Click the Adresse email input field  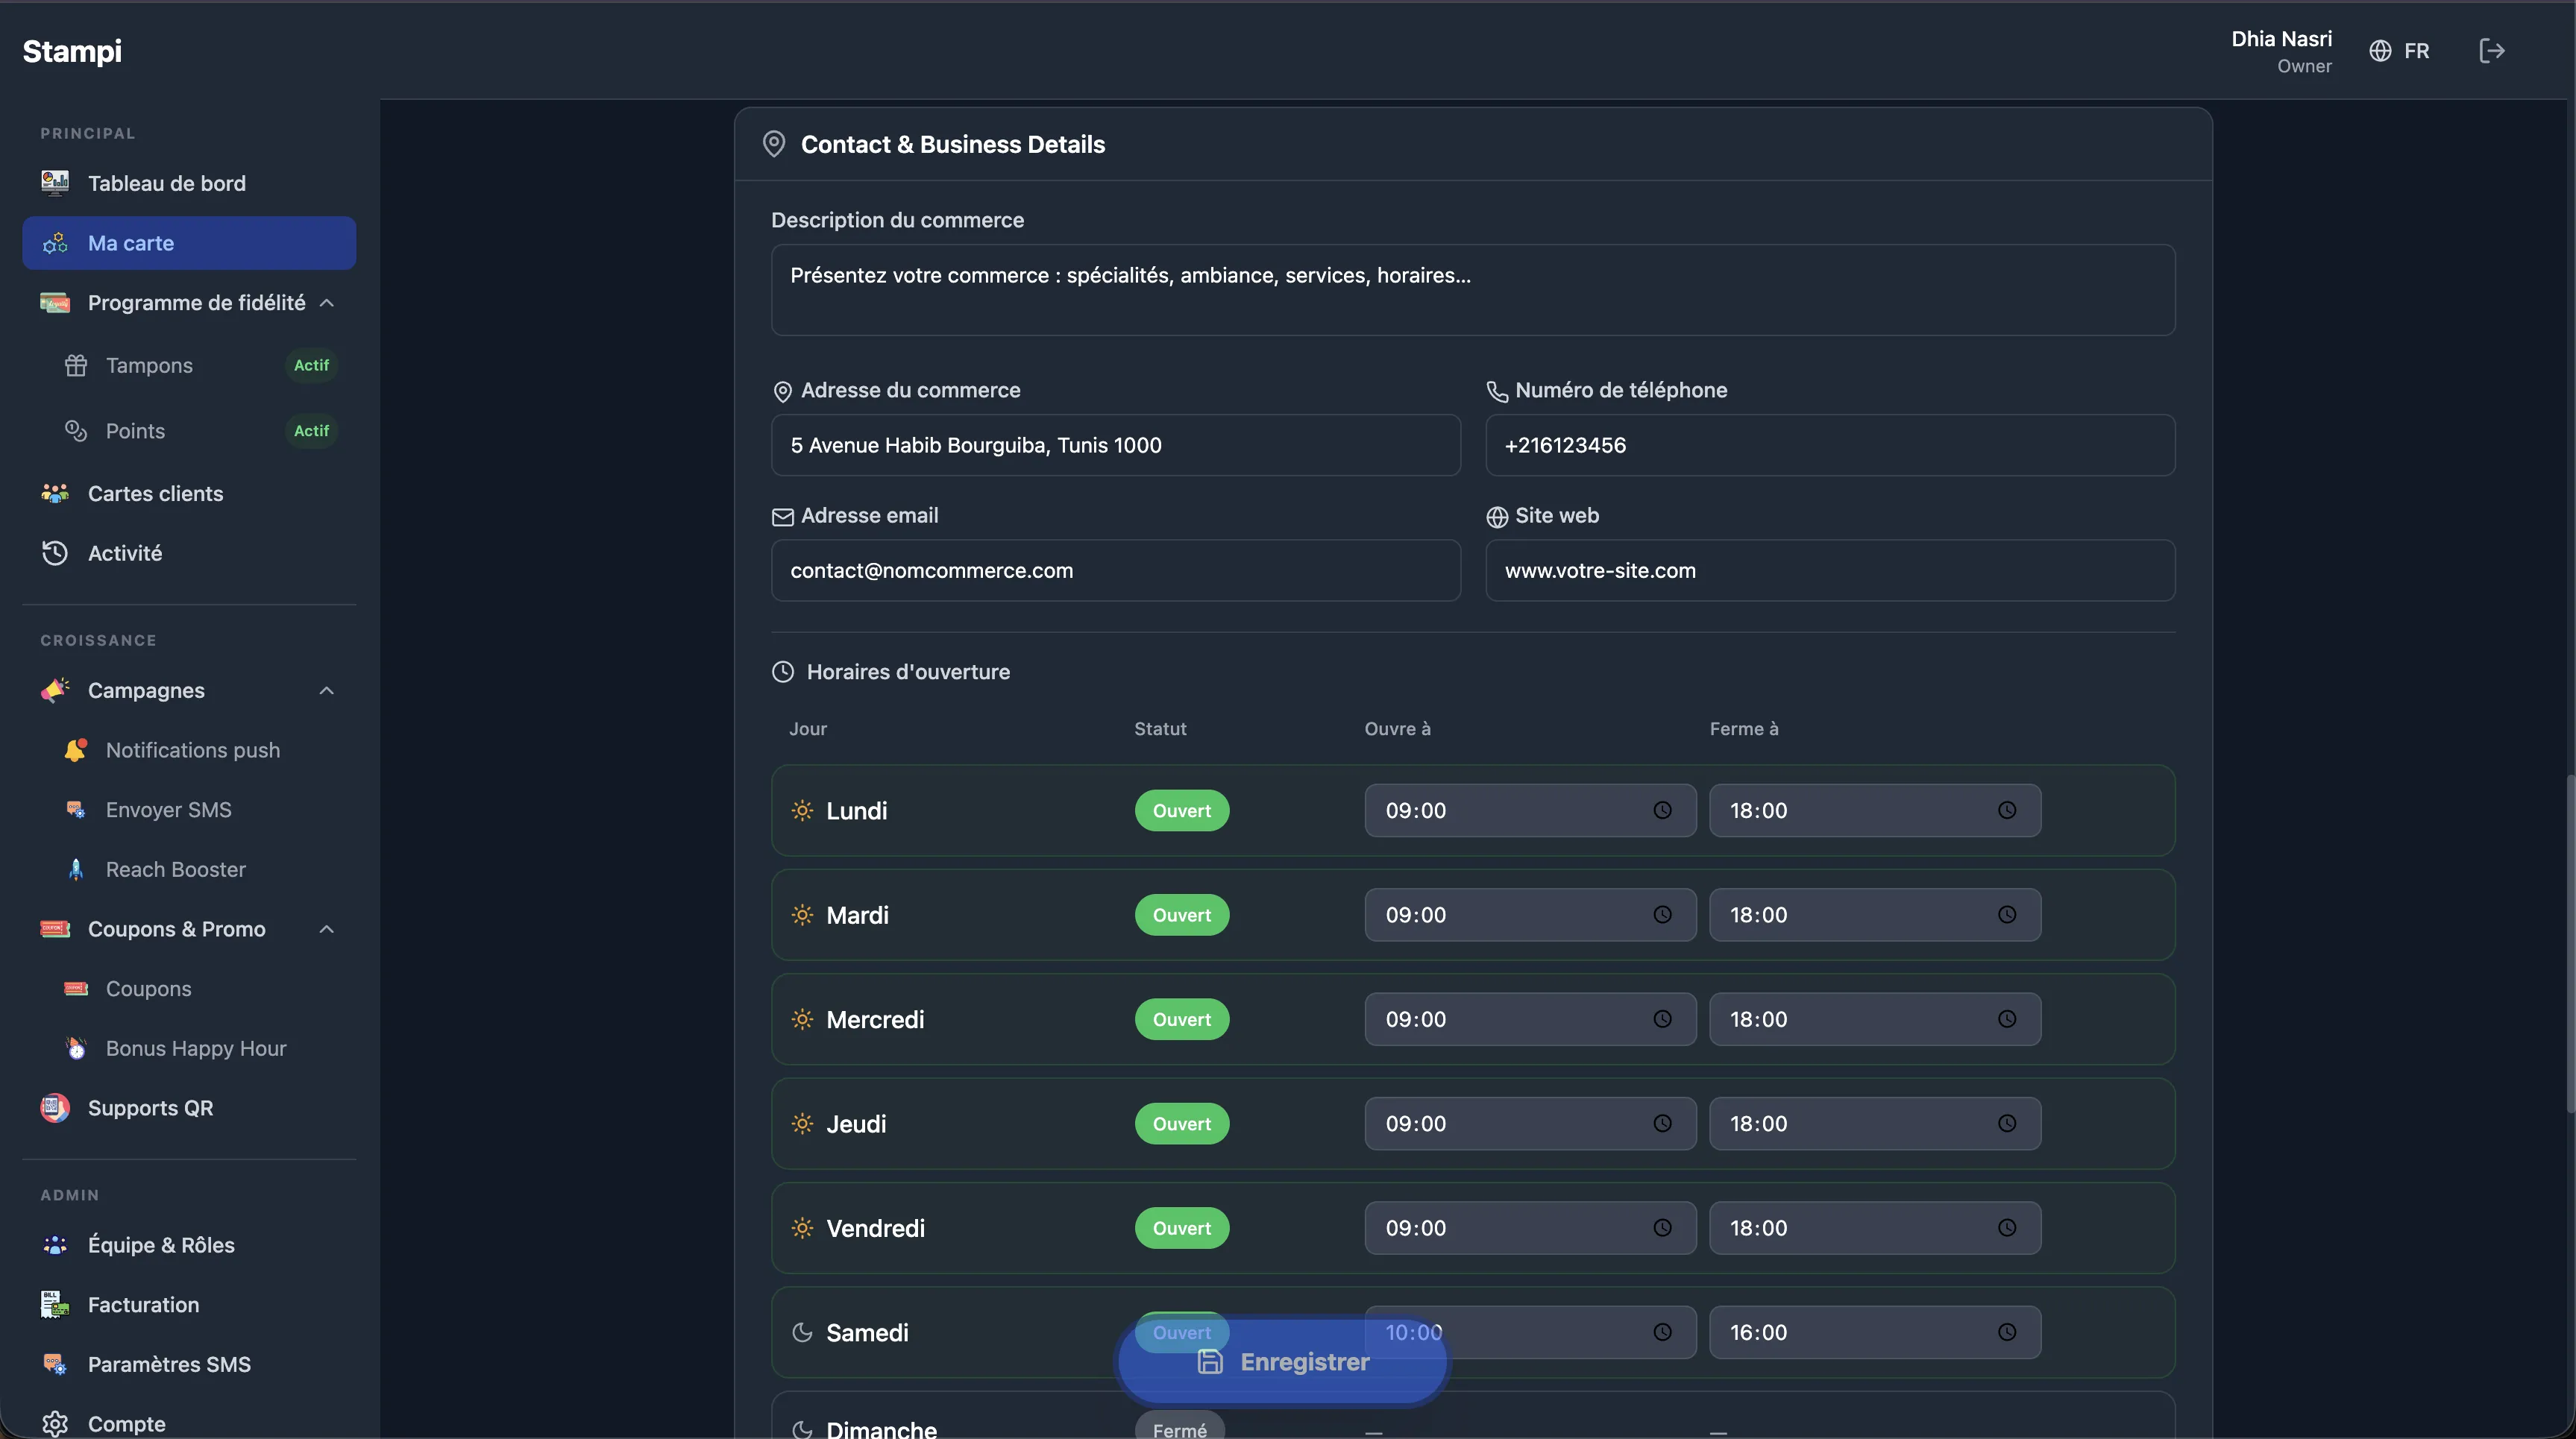point(1115,570)
